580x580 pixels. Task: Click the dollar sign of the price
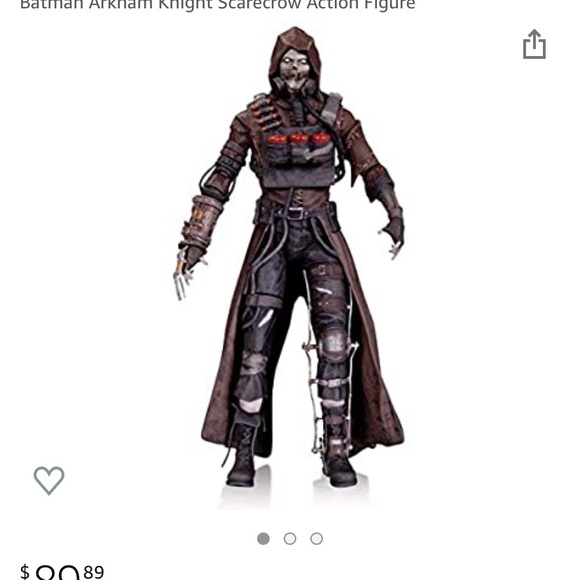[x=24, y=572]
